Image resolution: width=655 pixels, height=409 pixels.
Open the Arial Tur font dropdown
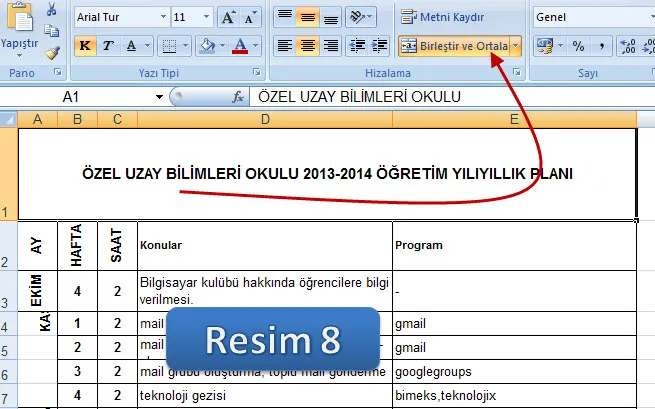click(x=159, y=17)
